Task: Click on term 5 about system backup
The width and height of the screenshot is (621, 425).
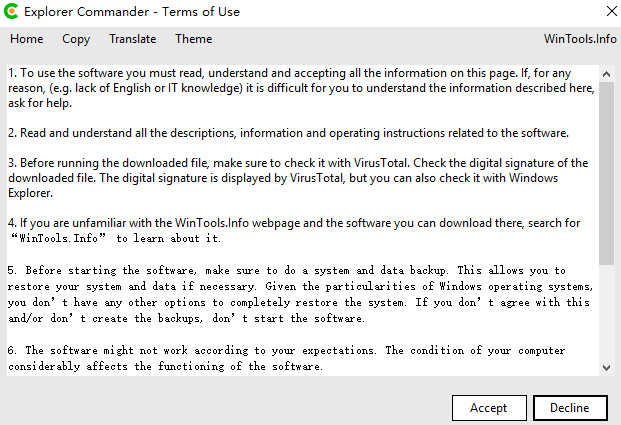Action: 300,294
